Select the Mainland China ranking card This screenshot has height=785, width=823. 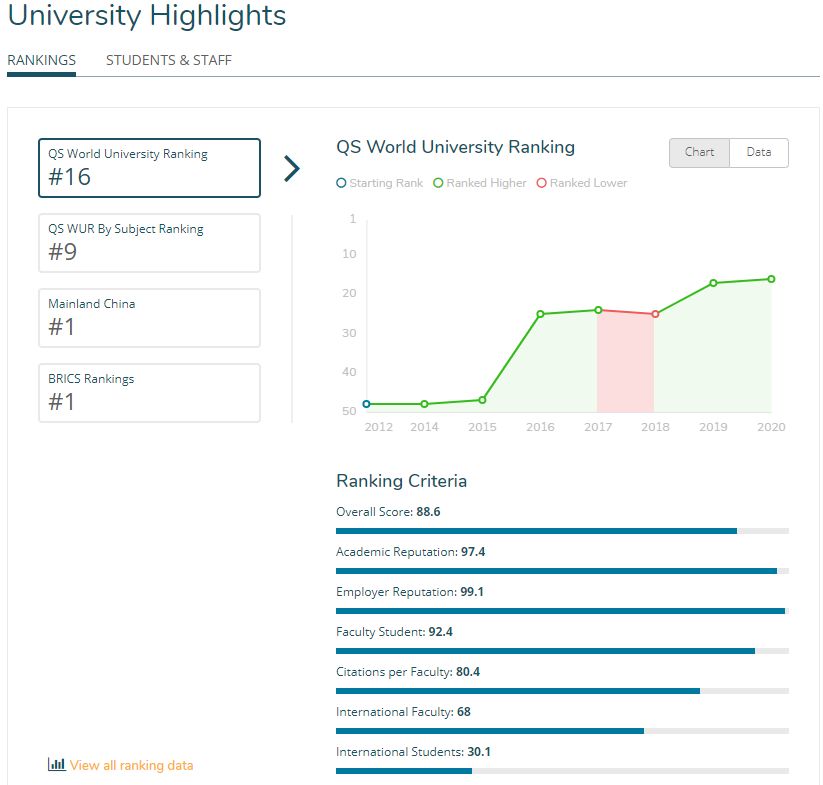[x=150, y=318]
